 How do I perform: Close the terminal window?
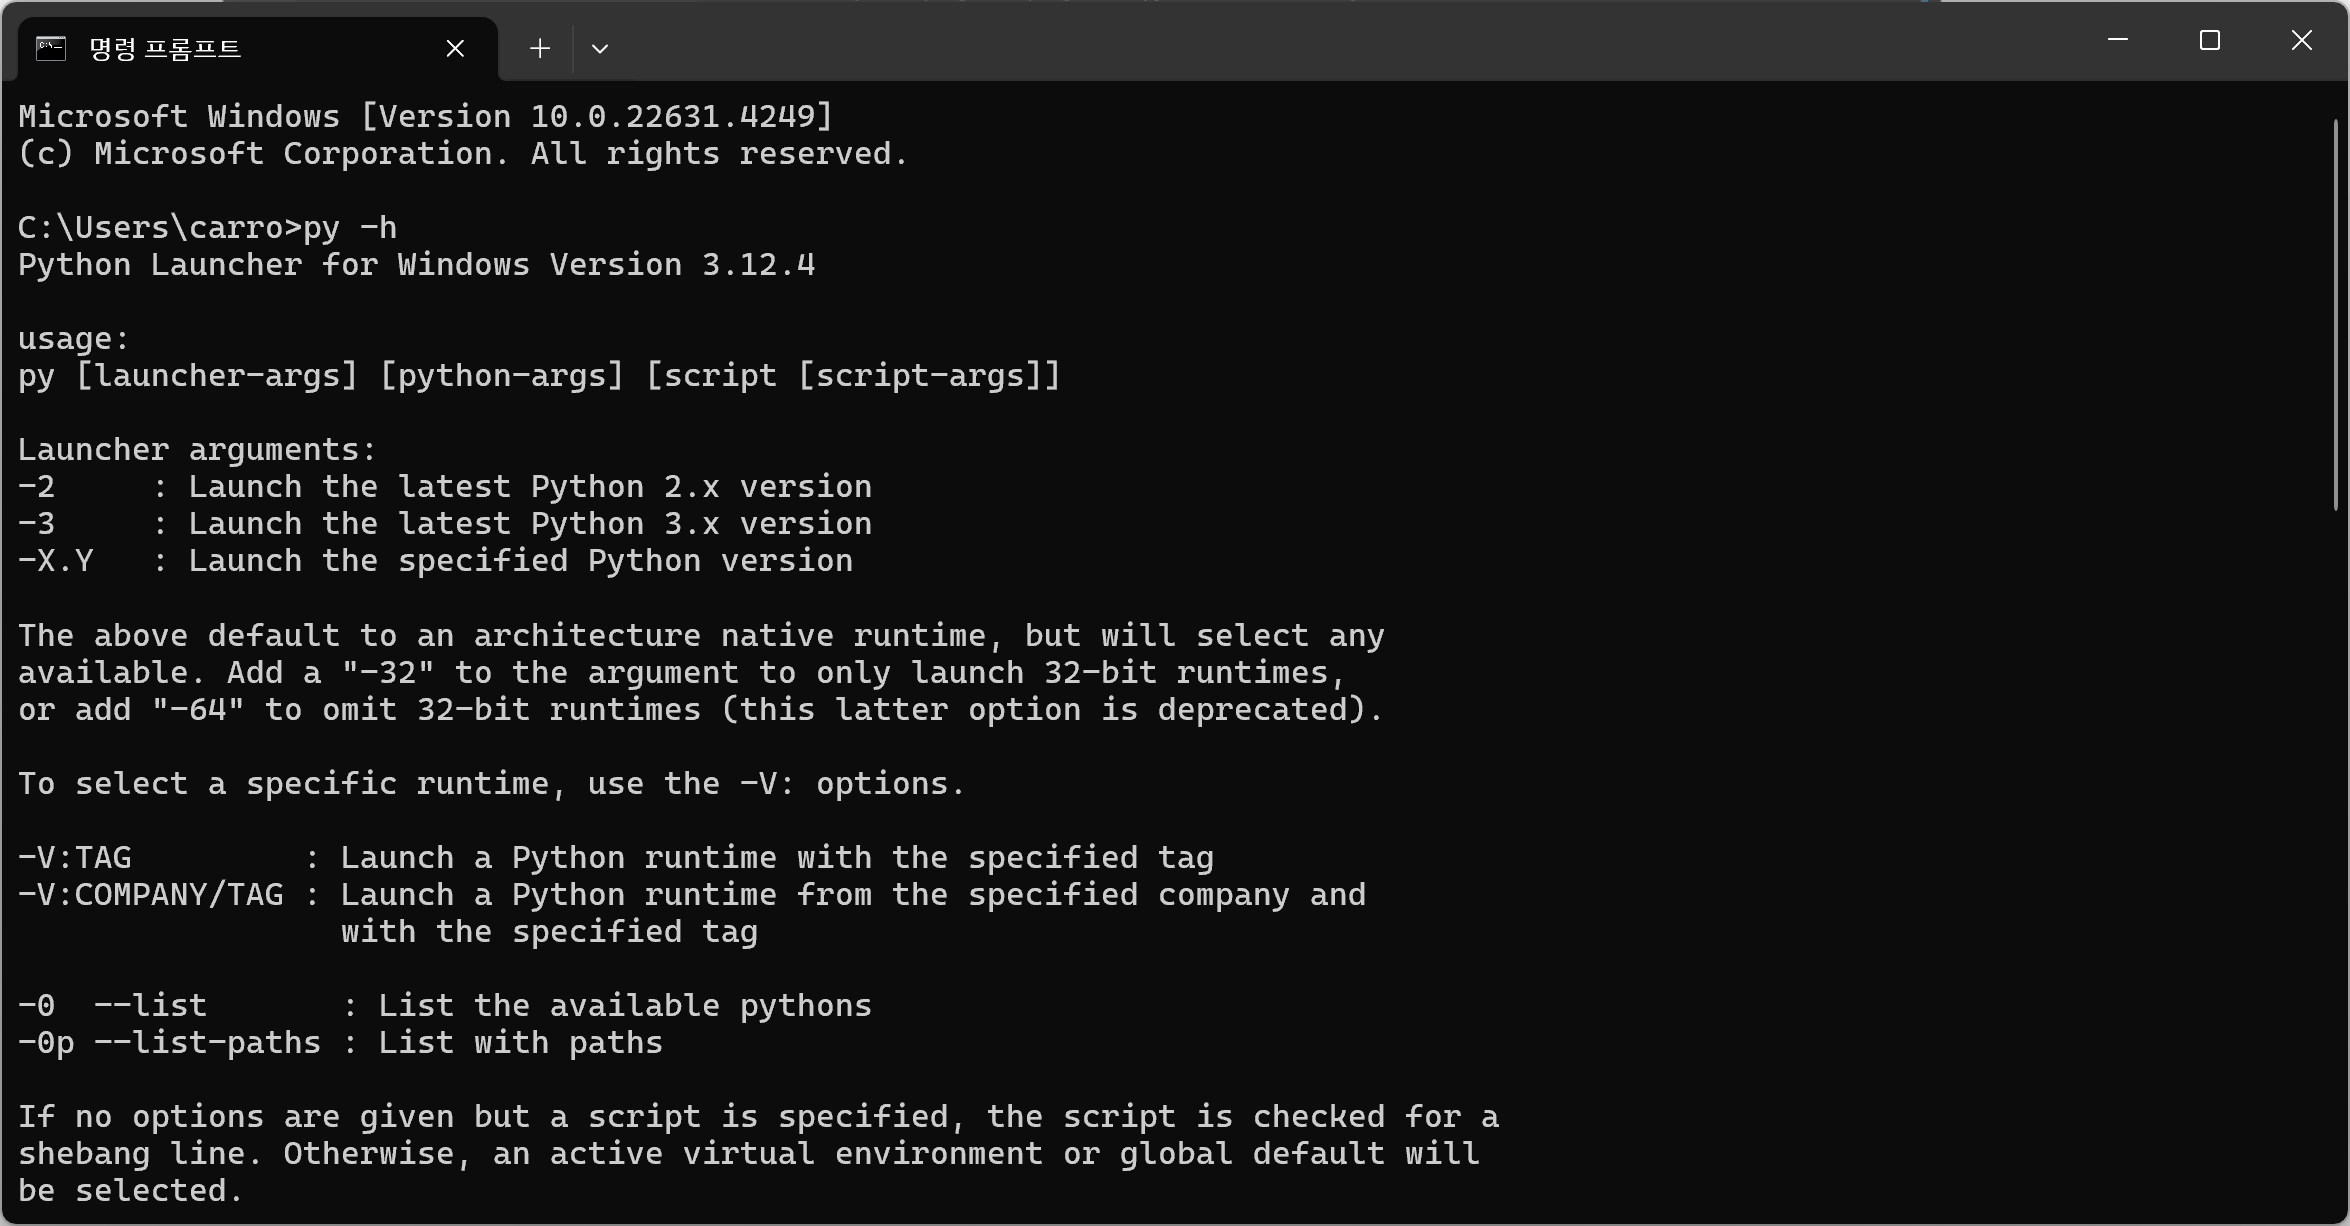2301,40
